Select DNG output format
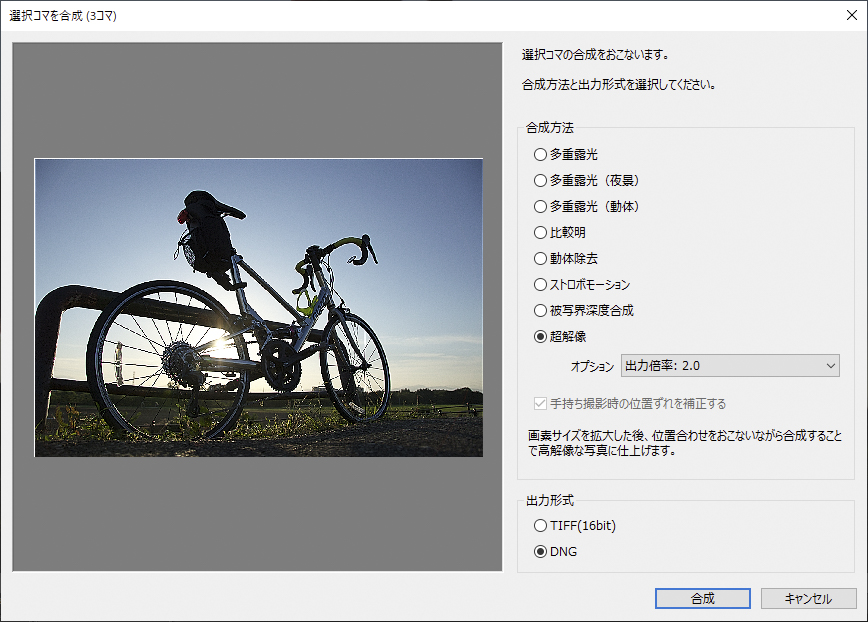 coord(555,552)
